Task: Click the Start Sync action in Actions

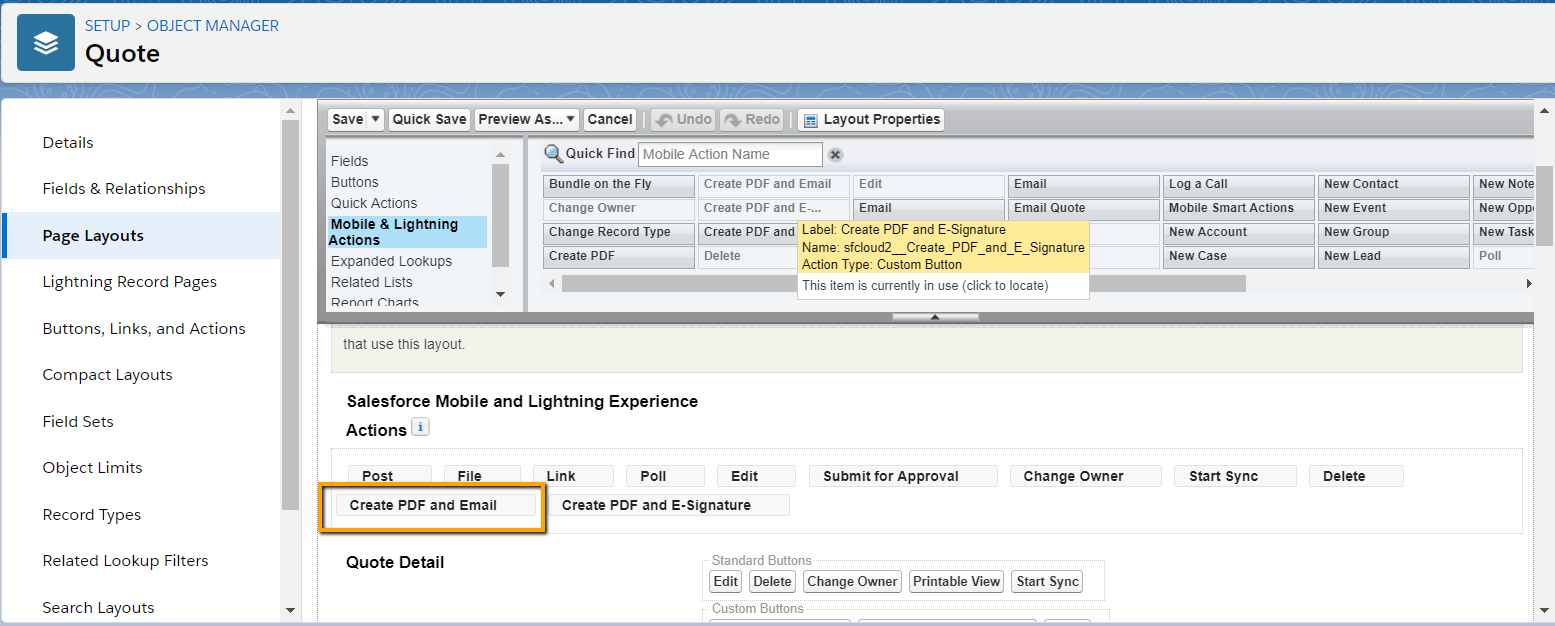Action: (1235, 476)
